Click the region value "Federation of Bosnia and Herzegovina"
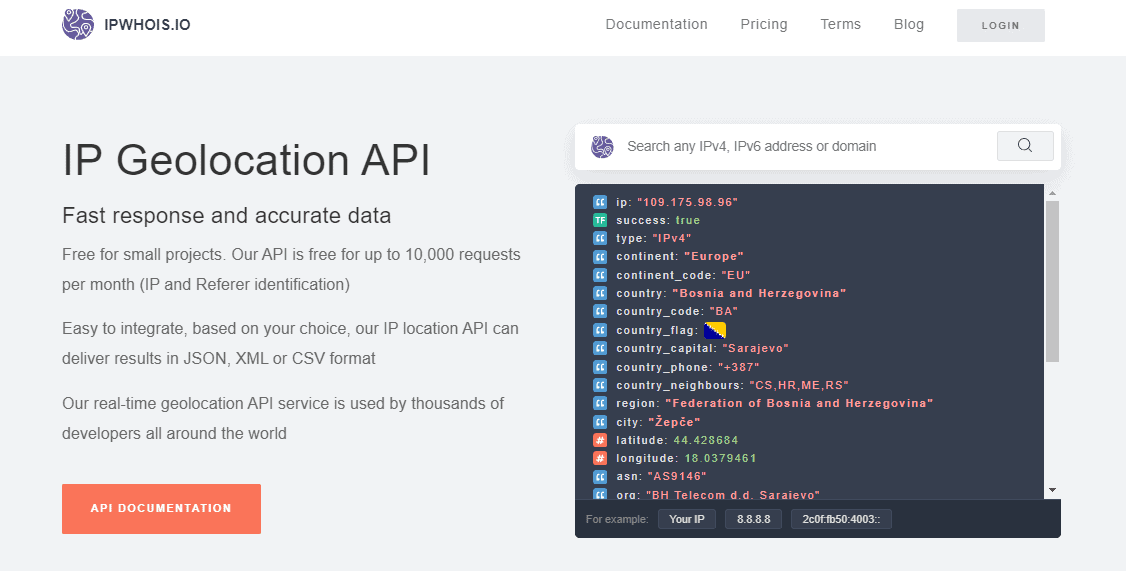The image size is (1126, 571). click(x=799, y=403)
